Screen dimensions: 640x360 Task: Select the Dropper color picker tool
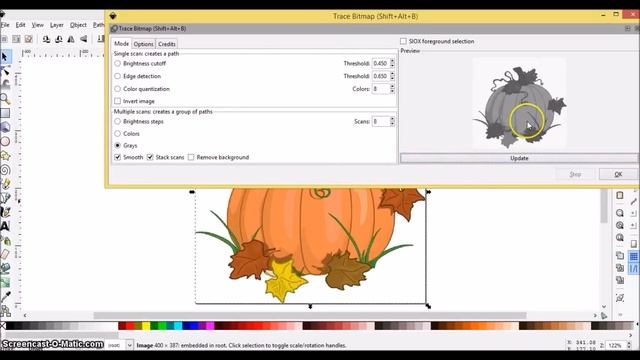point(5,297)
